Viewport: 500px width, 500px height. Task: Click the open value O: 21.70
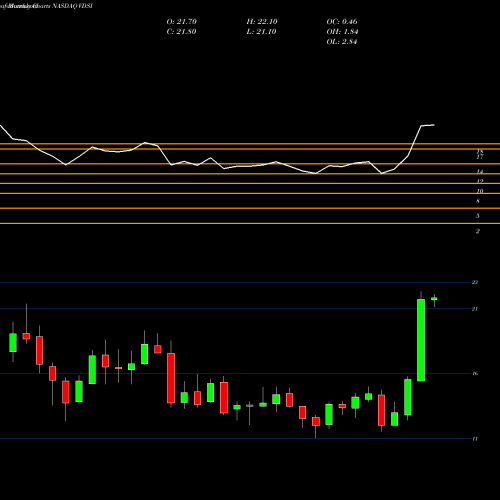pos(182,22)
